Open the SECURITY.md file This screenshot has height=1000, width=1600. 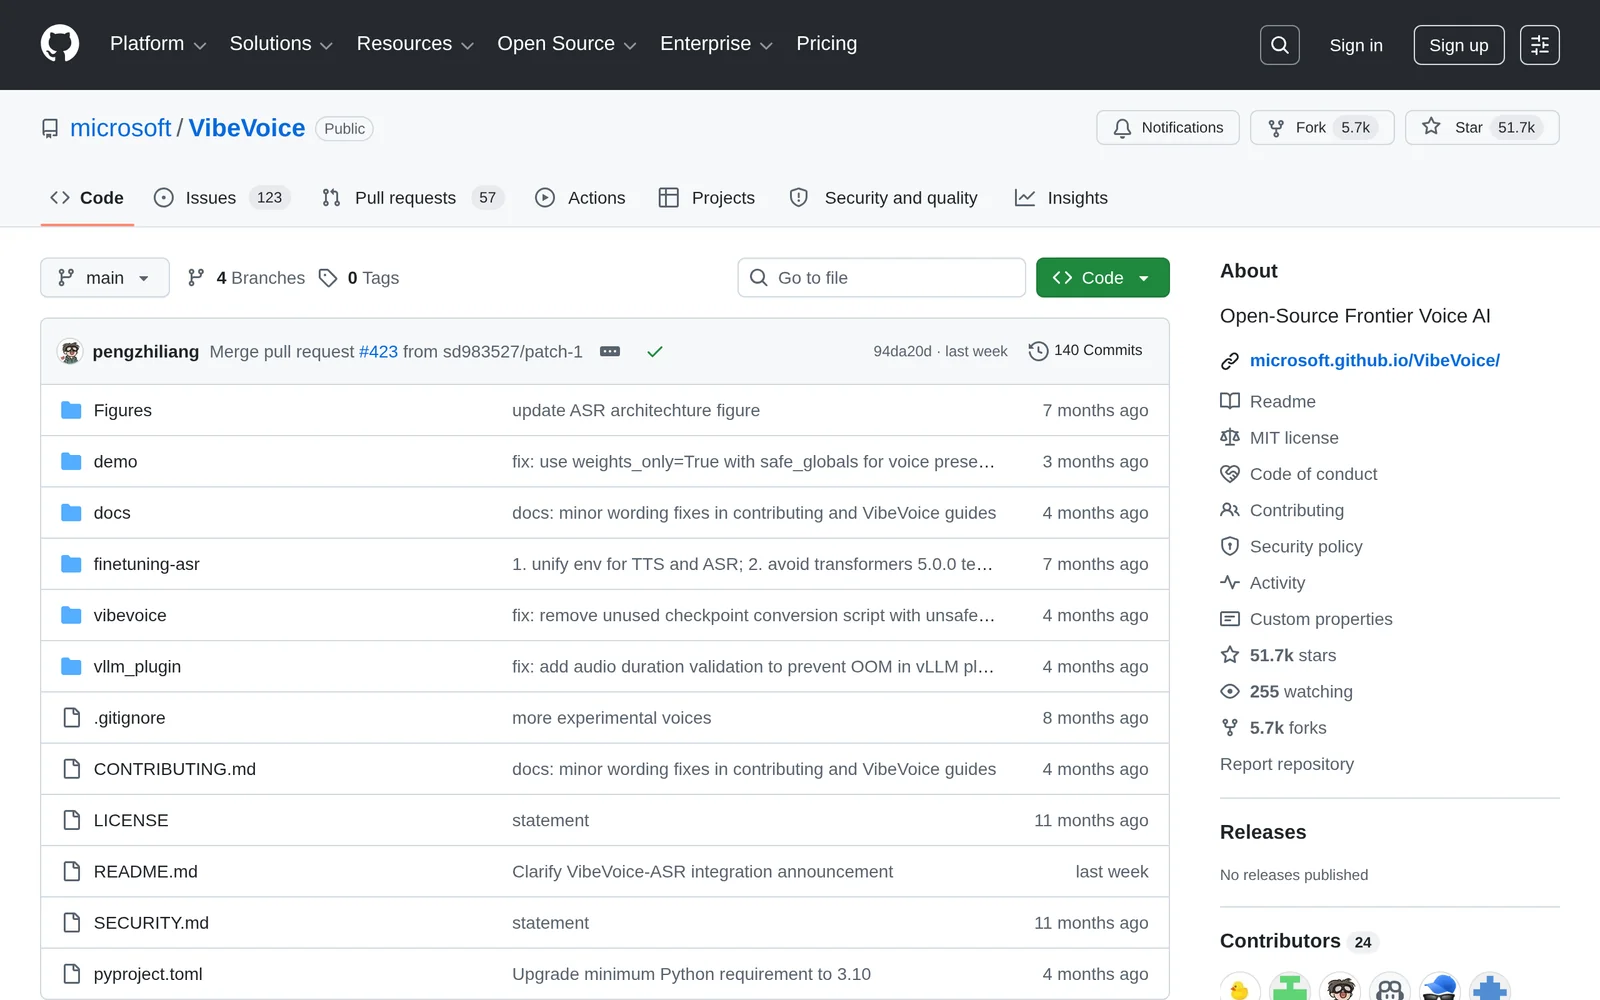click(x=151, y=923)
